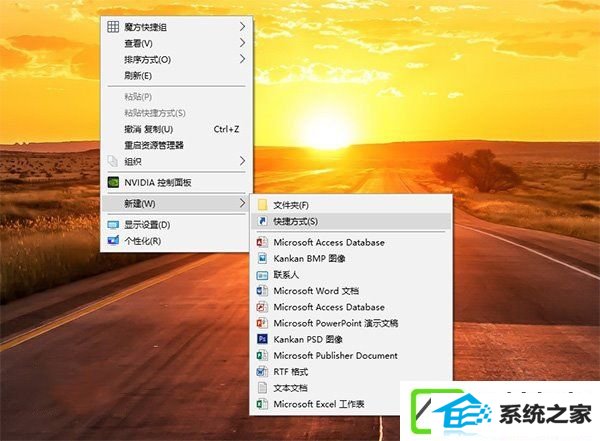Click the 文本文档 text file icon
The image size is (600, 441).
tap(262, 387)
